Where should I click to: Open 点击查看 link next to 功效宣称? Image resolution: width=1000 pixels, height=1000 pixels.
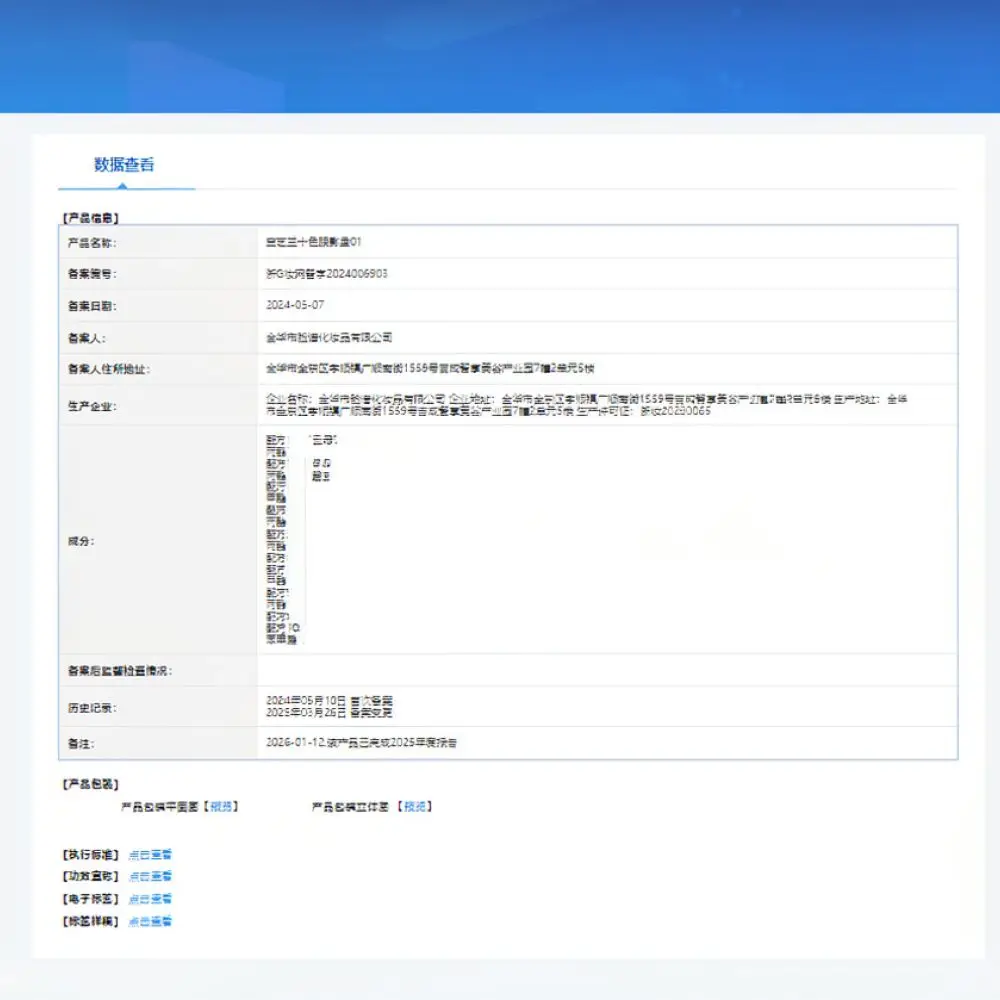click(150, 876)
